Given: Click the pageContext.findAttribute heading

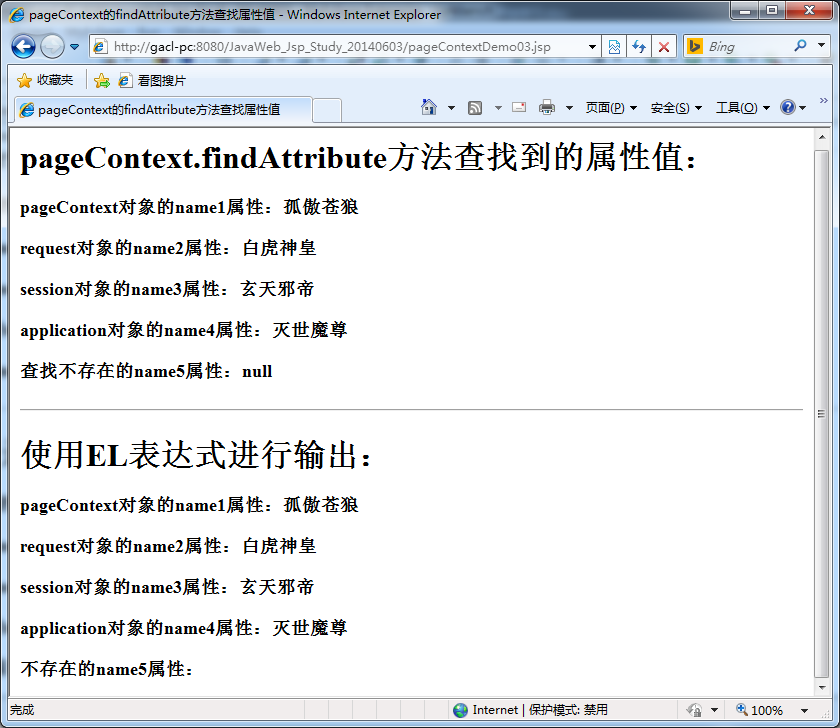Looking at the screenshot, I should pos(358,157).
